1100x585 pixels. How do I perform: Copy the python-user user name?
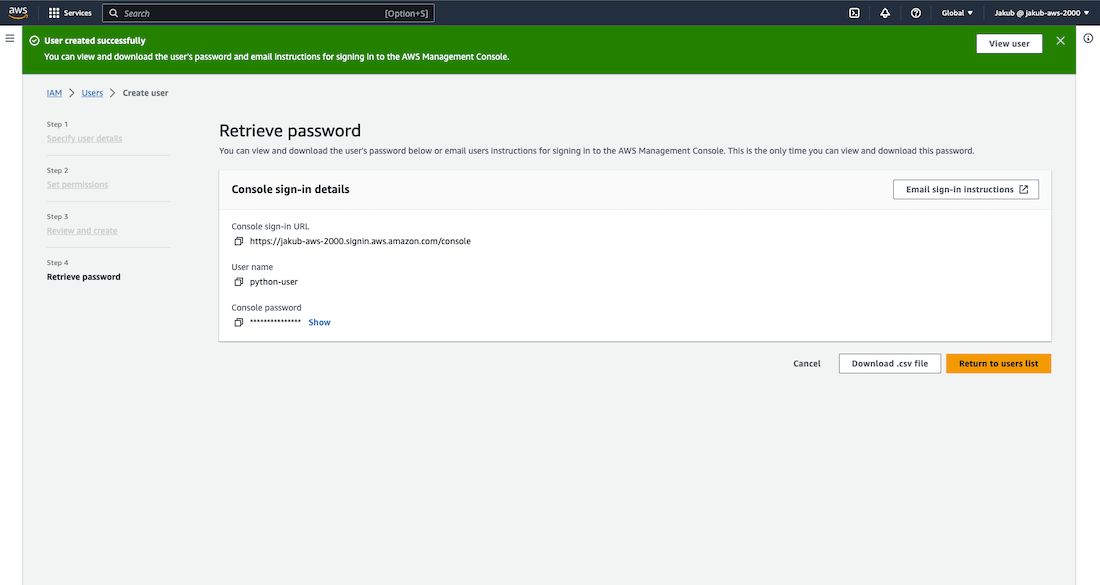tap(239, 282)
